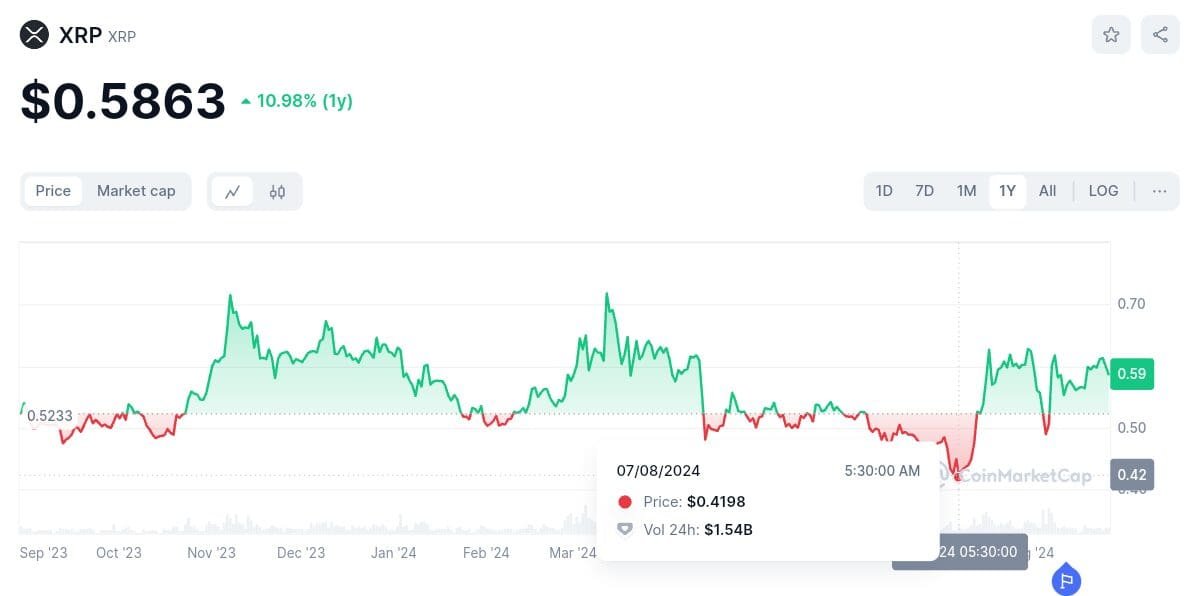1193x596 pixels.
Task: Enable logarithmic scale with LOG button
Action: click(1103, 190)
